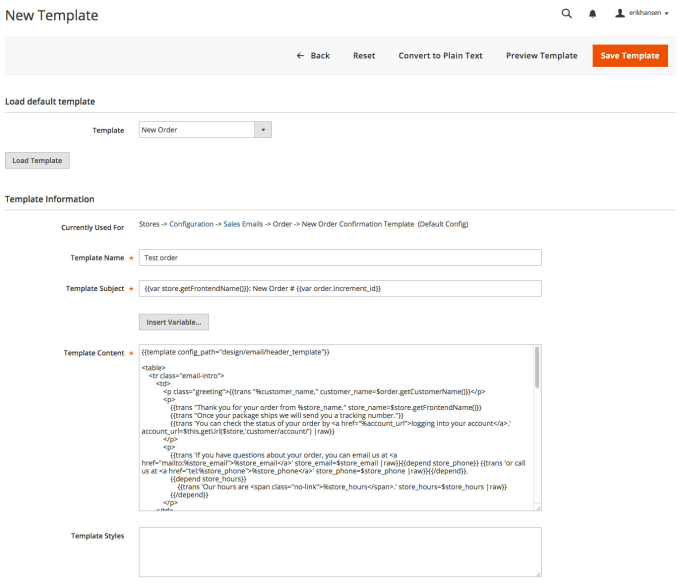Click the Template Information heading

[x=49, y=199]
